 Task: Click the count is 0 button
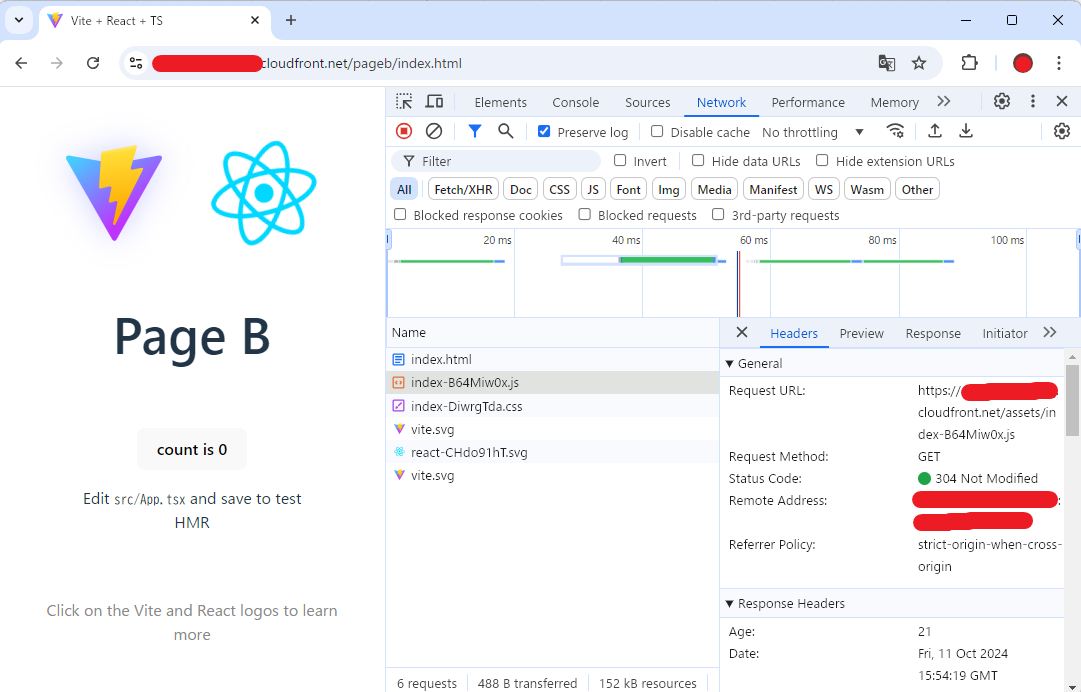[x=192, y=449]
